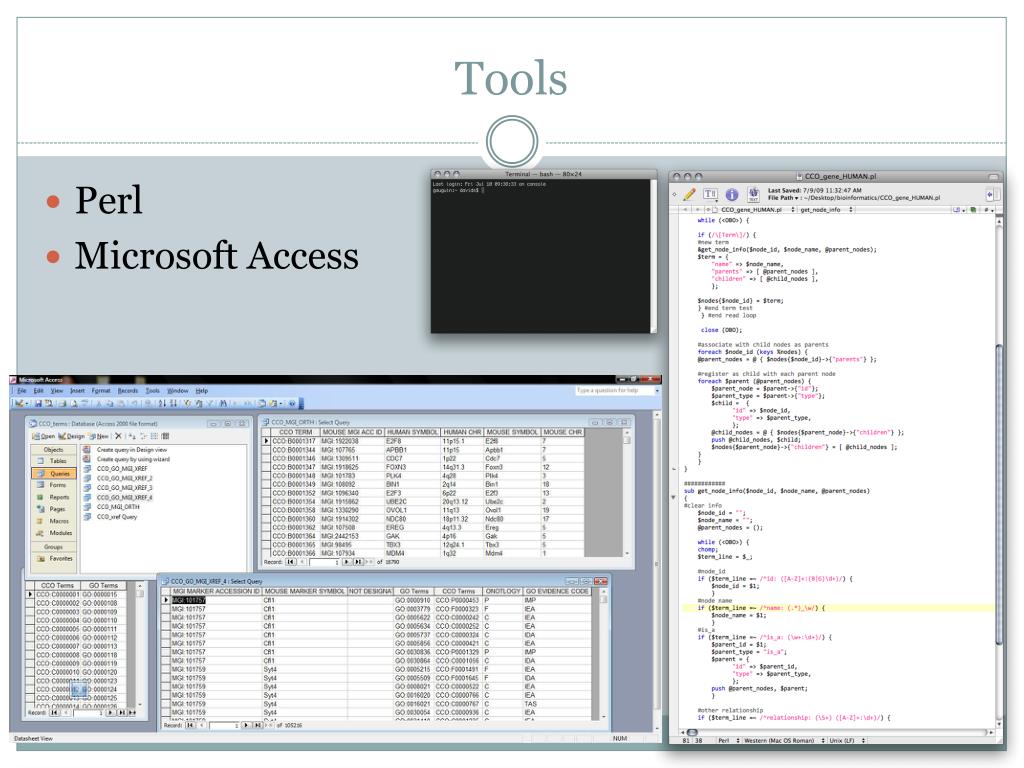This screenshot has height=768, width=1024.
Task: Open the Tools menu in Access
Action: pos(152,391)
